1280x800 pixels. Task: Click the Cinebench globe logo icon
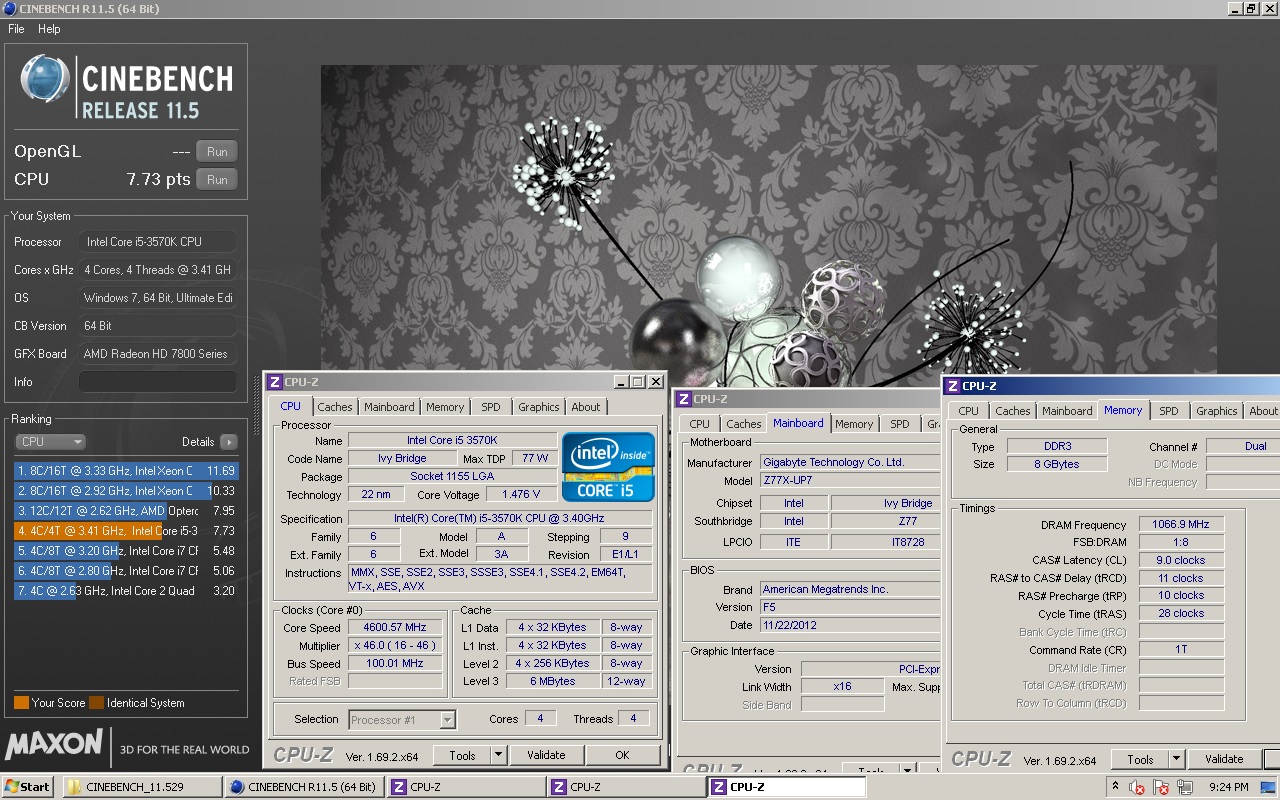coord(46,81)
